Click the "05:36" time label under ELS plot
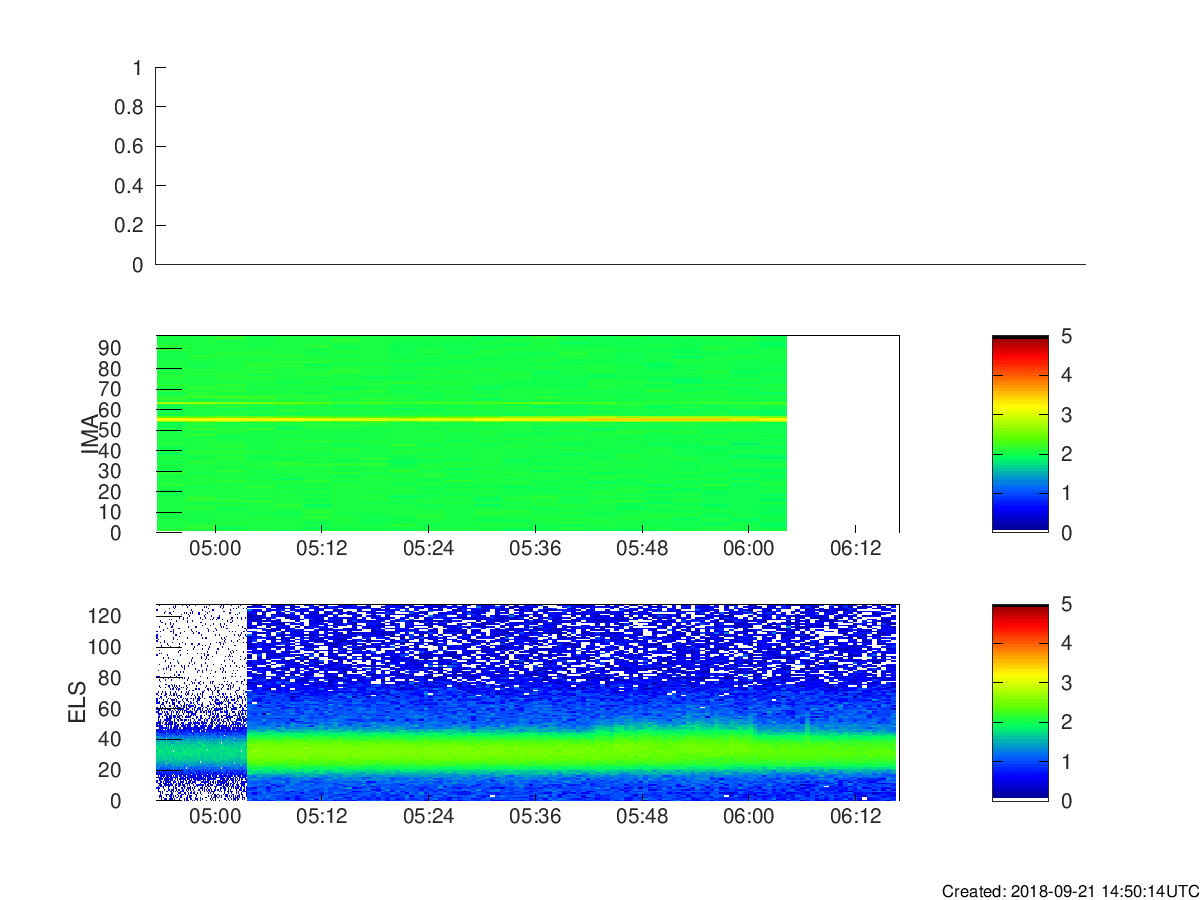Screen dimensions: 1200x900 tap(535, 817)
